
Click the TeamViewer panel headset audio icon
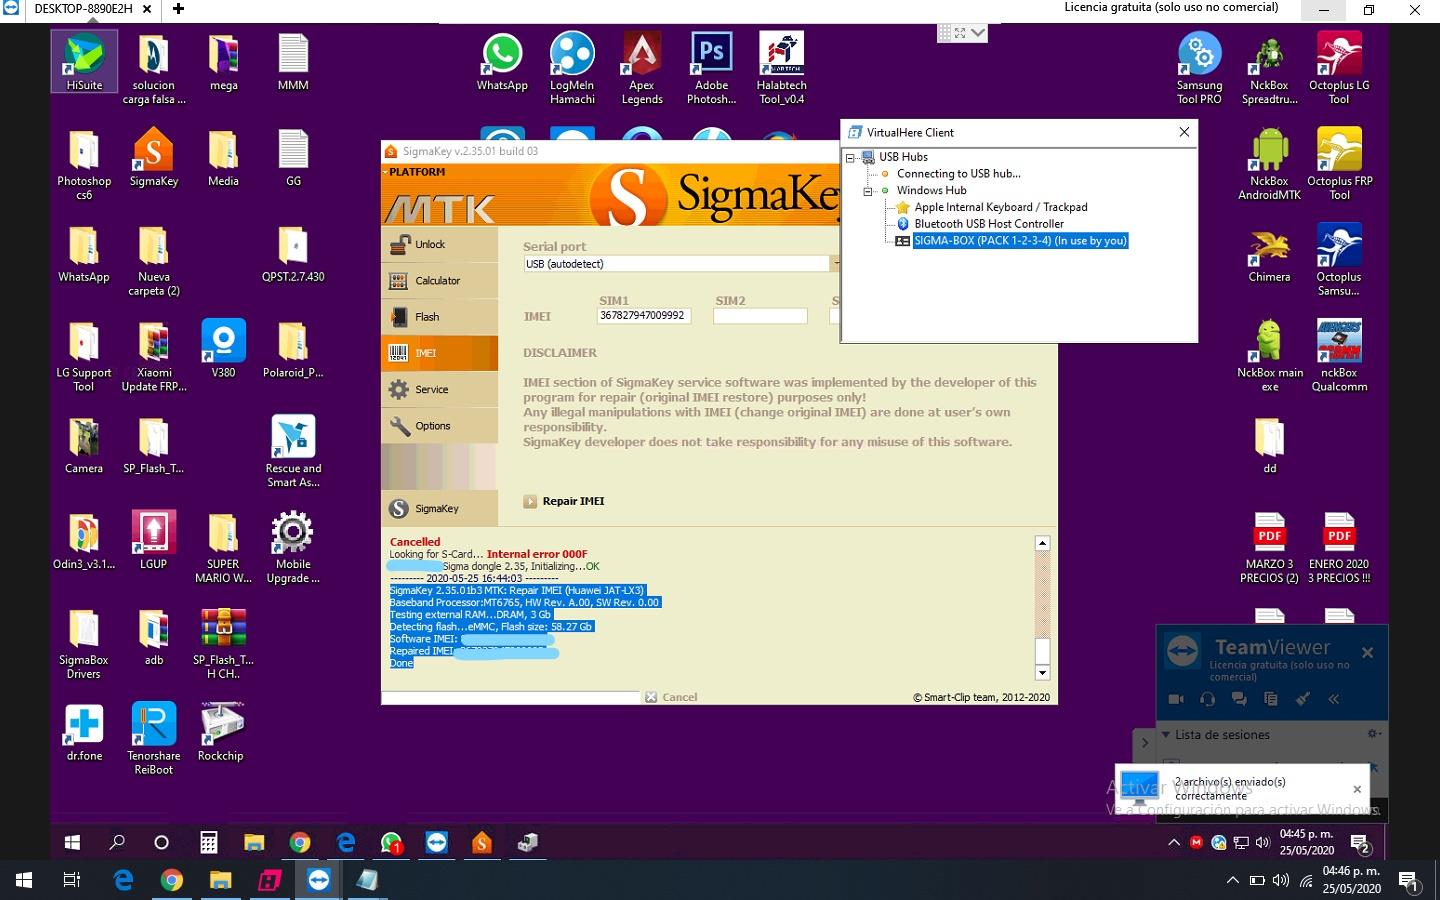coord(1207,699)
